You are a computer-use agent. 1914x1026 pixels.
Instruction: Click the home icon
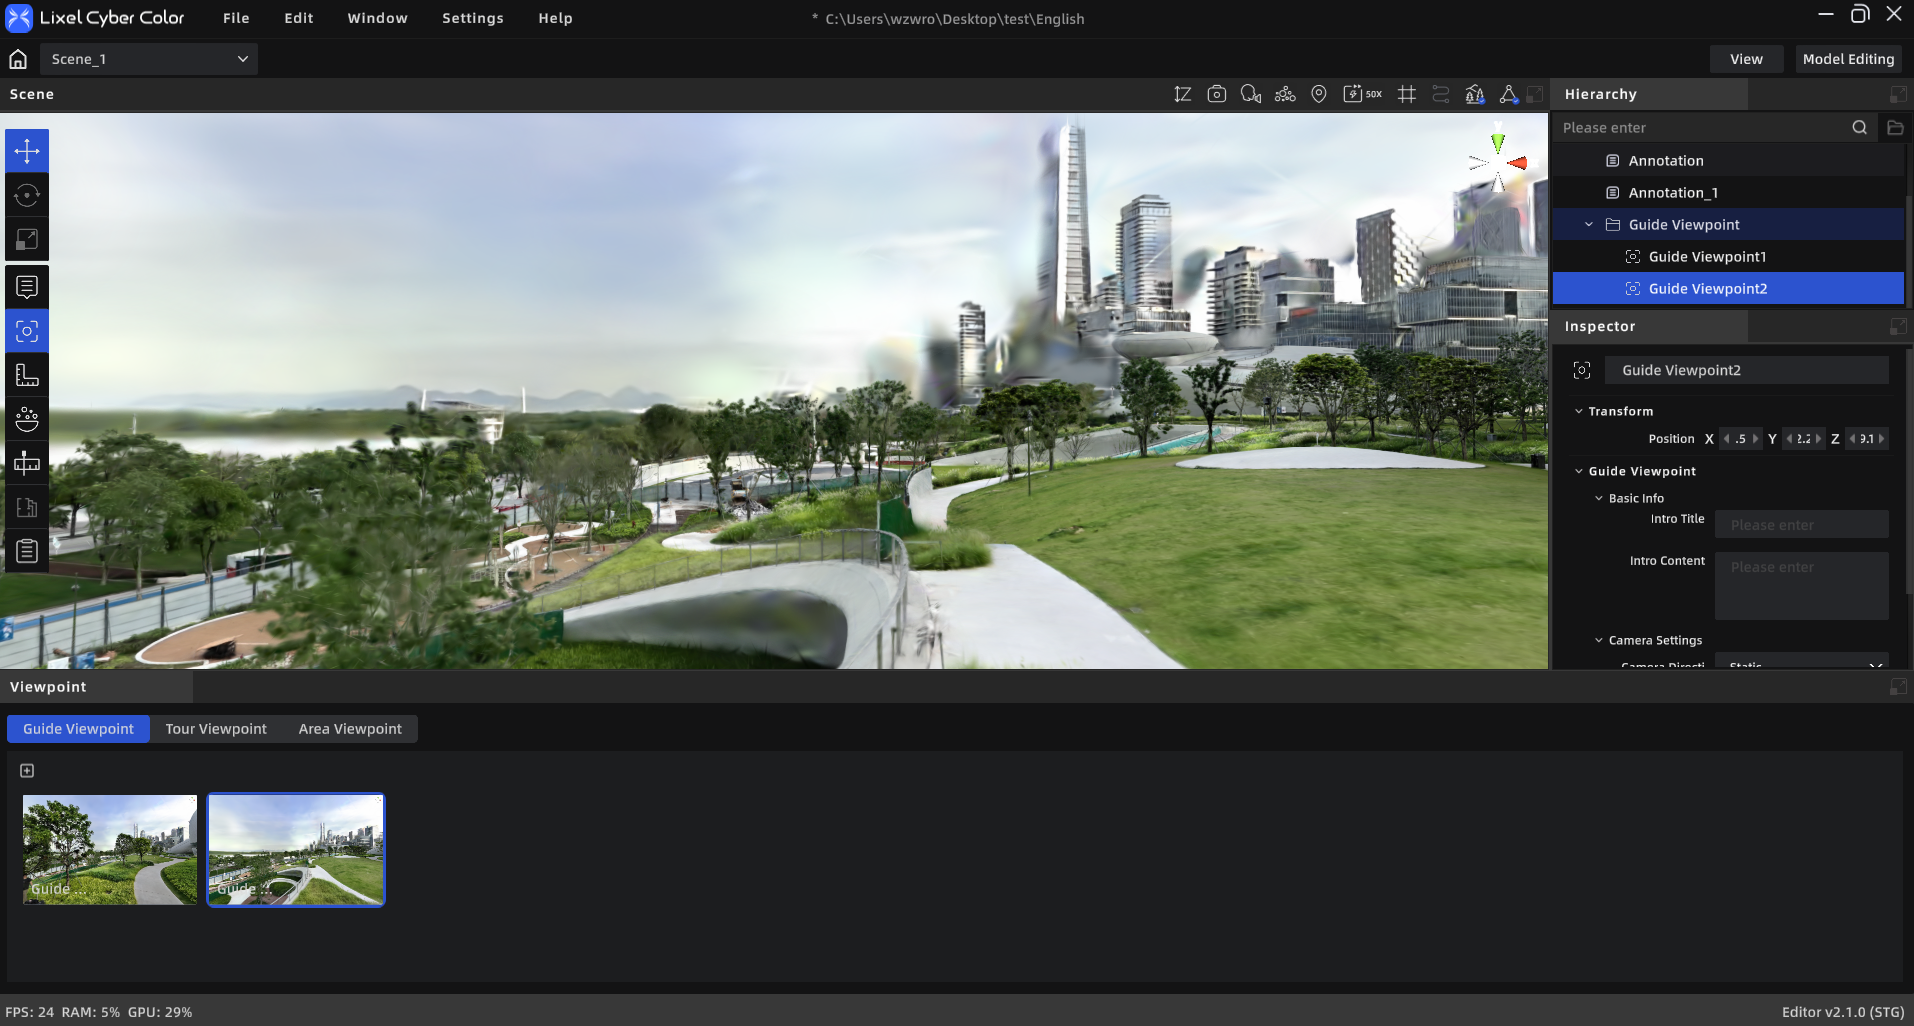[x=18, y=59]
